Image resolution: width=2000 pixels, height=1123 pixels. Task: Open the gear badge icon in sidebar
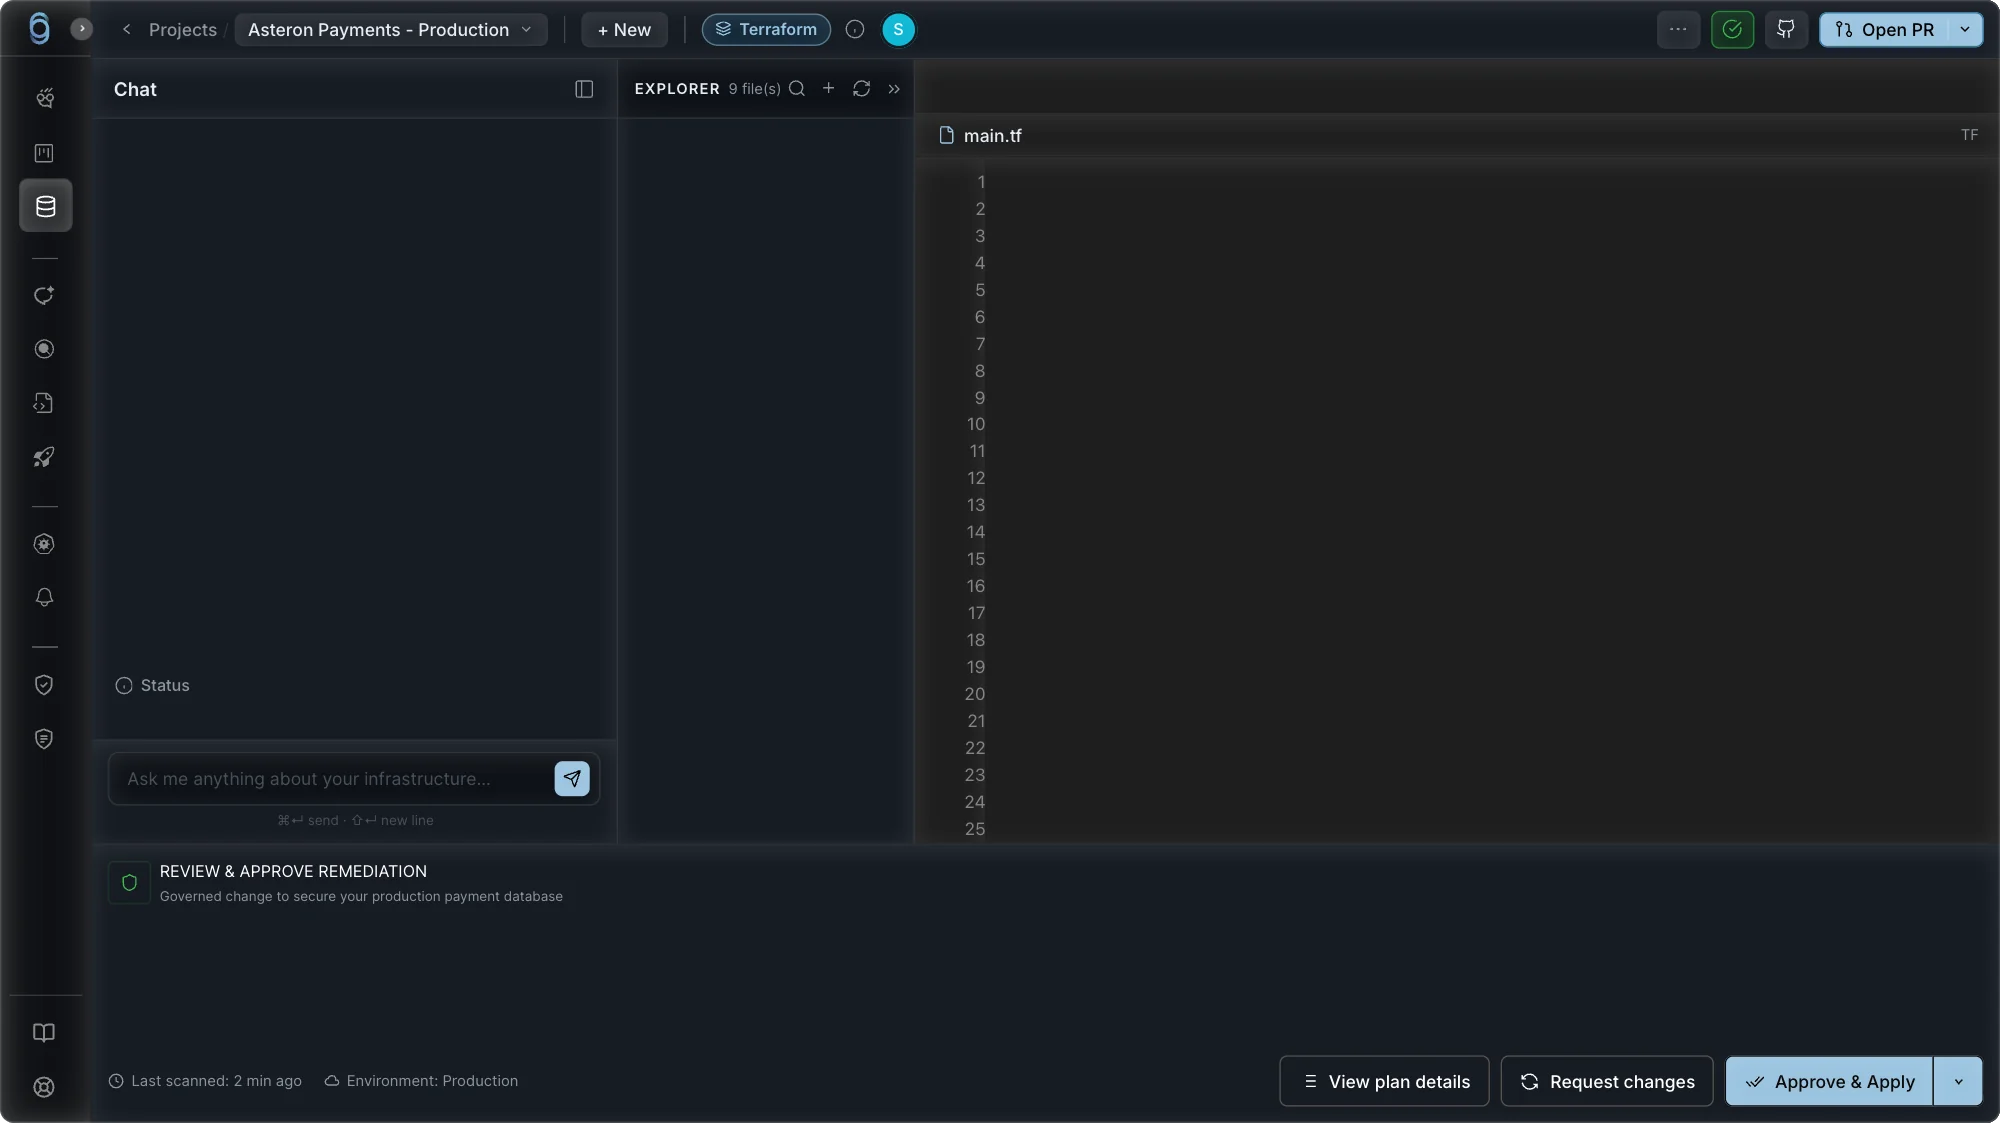pos(44,544)
